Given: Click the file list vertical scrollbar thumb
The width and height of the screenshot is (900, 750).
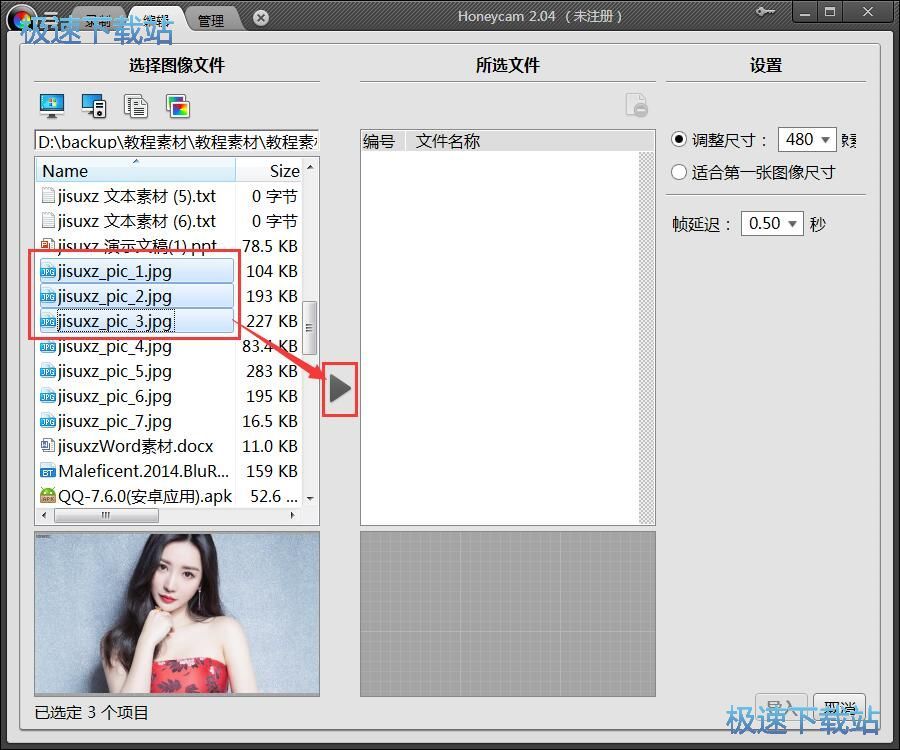Looking at the screenshot, I should tap(309, 328).
